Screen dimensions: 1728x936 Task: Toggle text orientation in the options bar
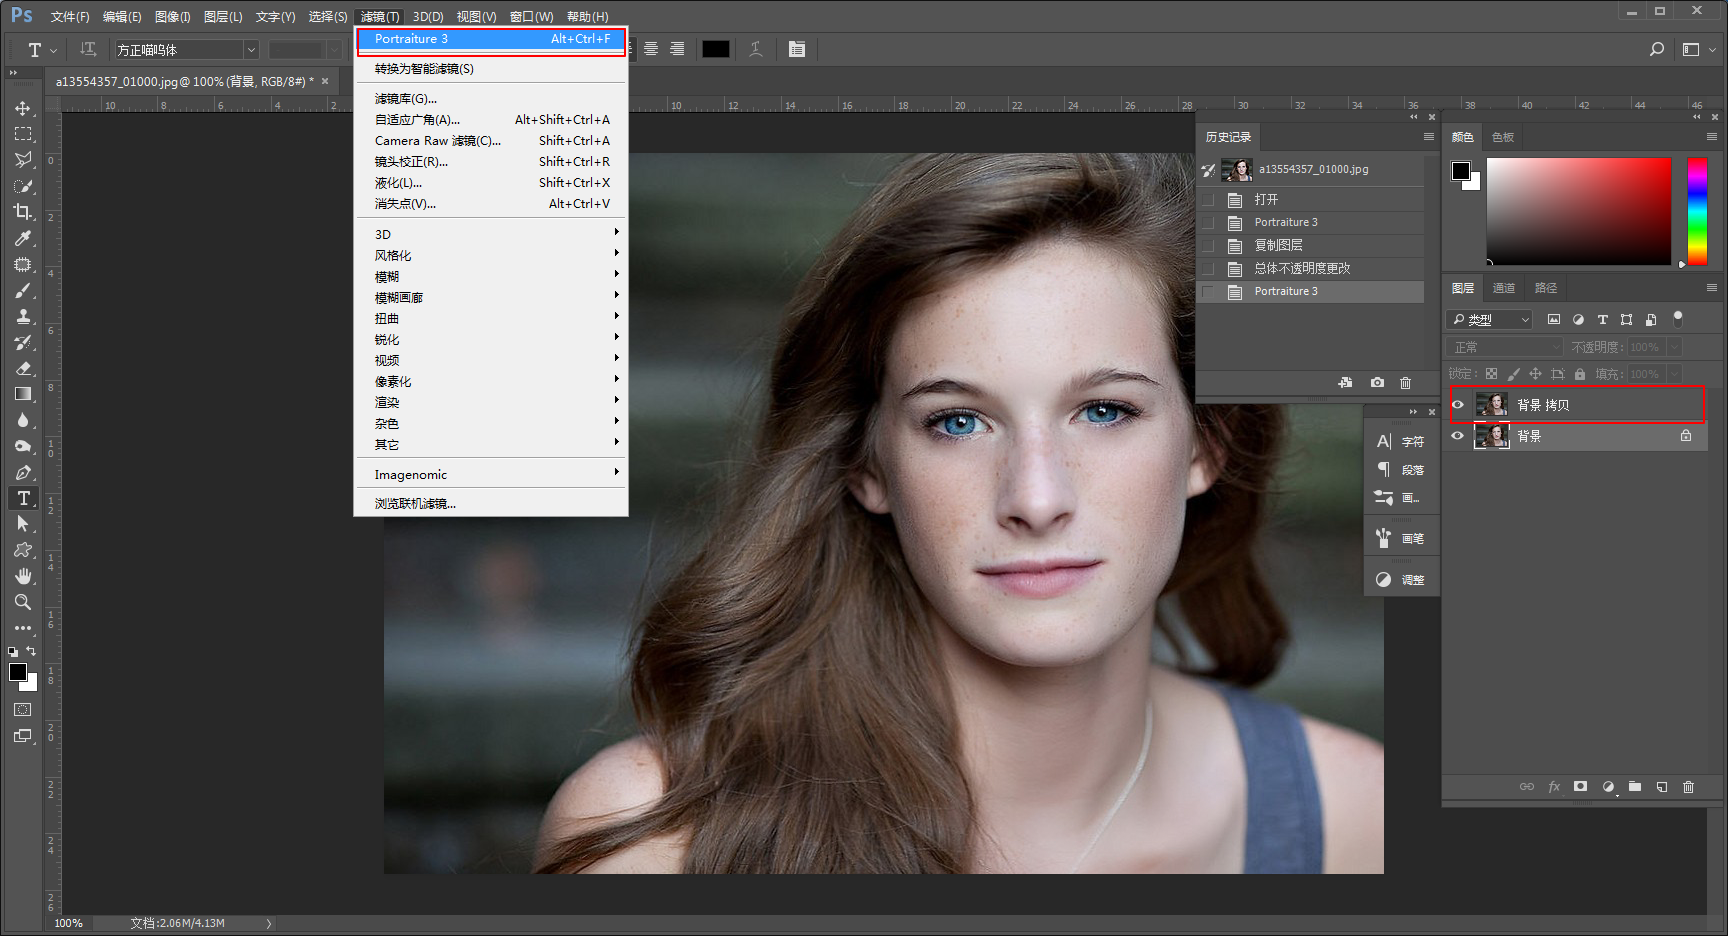point(88,49)
